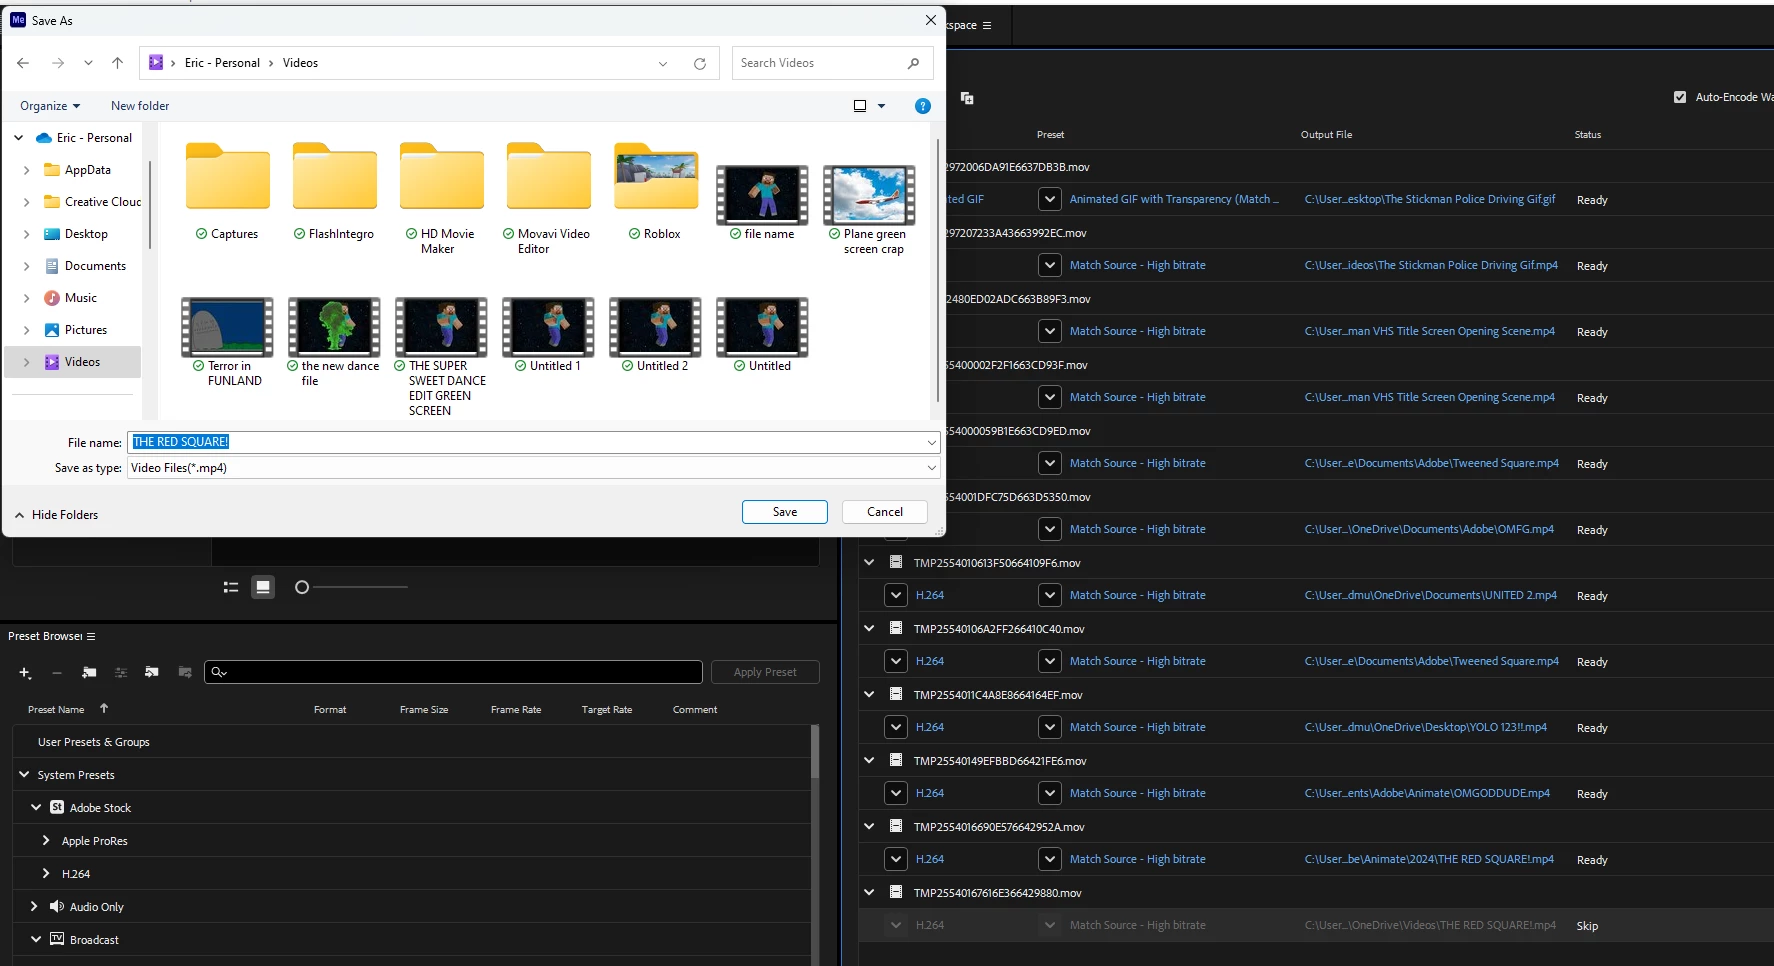This screenshot has height=966, width=1774.
Task: Click the export presets icon
Action: [x=185, y=672]
